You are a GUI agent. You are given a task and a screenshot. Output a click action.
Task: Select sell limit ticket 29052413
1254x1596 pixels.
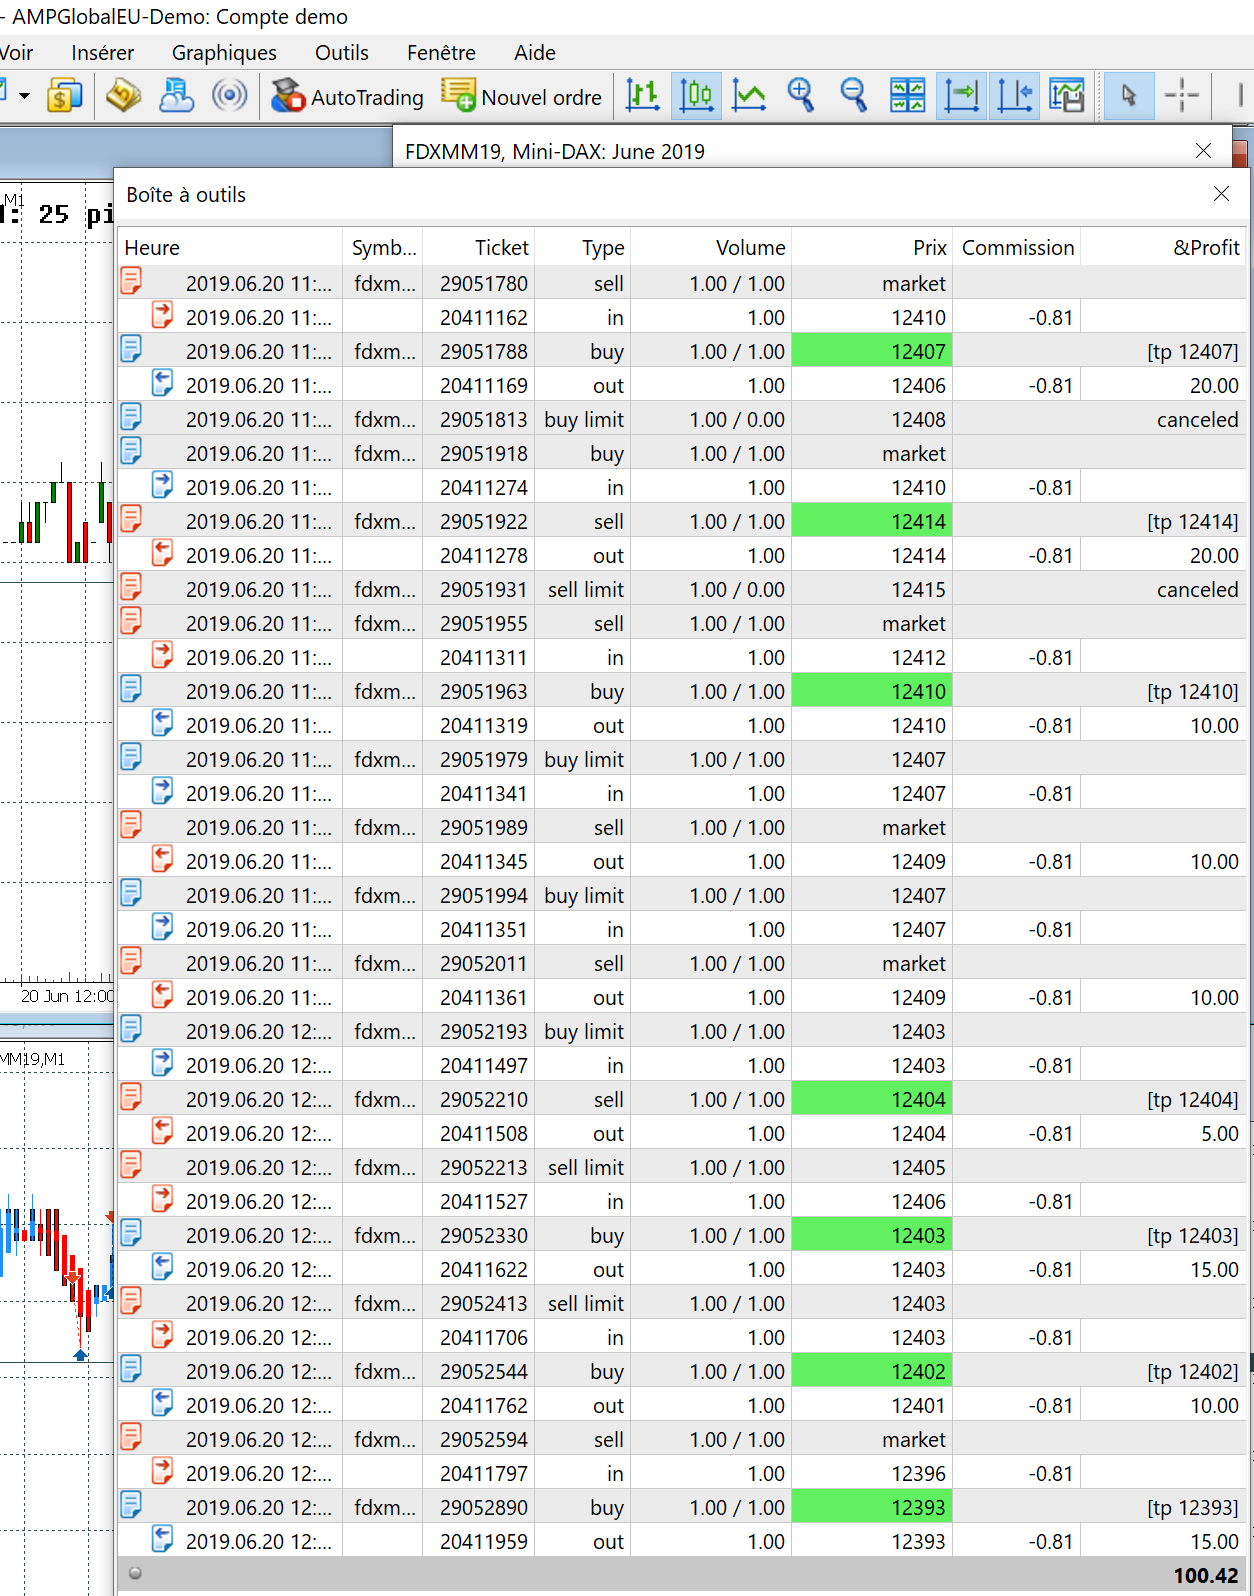tap(682, 1303)
